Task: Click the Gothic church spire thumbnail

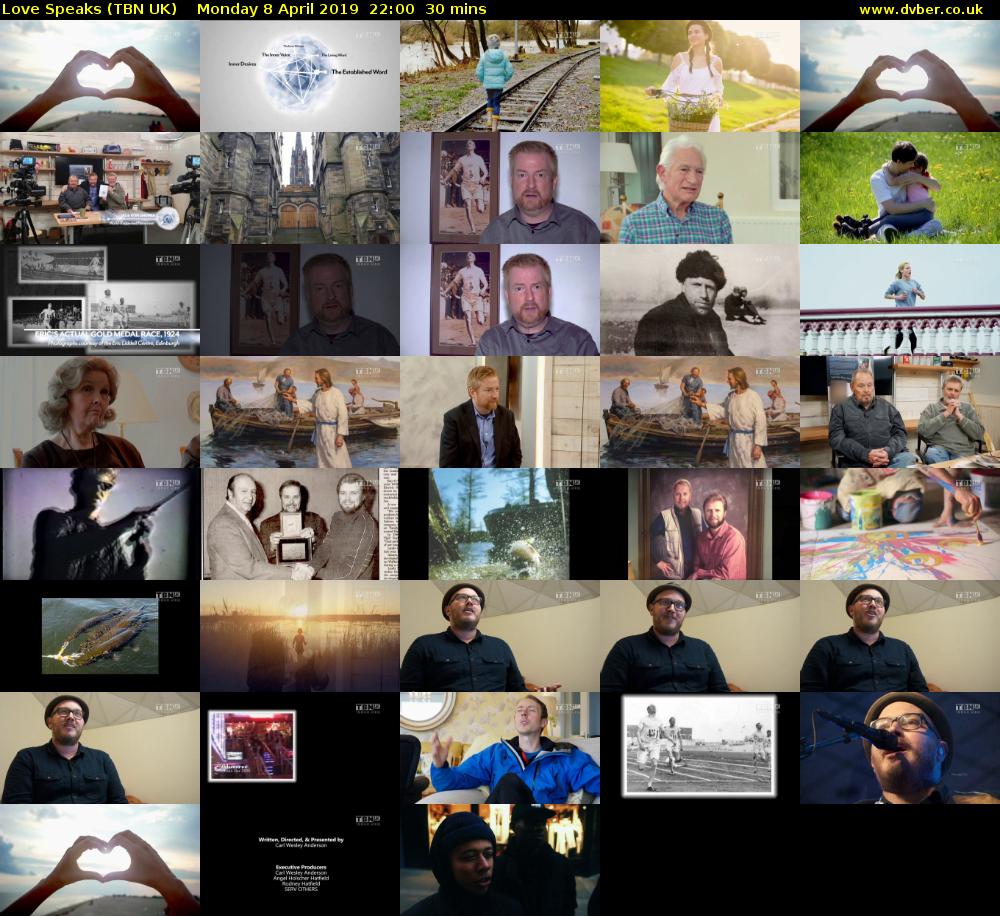Action: click(x=299, y=188)
